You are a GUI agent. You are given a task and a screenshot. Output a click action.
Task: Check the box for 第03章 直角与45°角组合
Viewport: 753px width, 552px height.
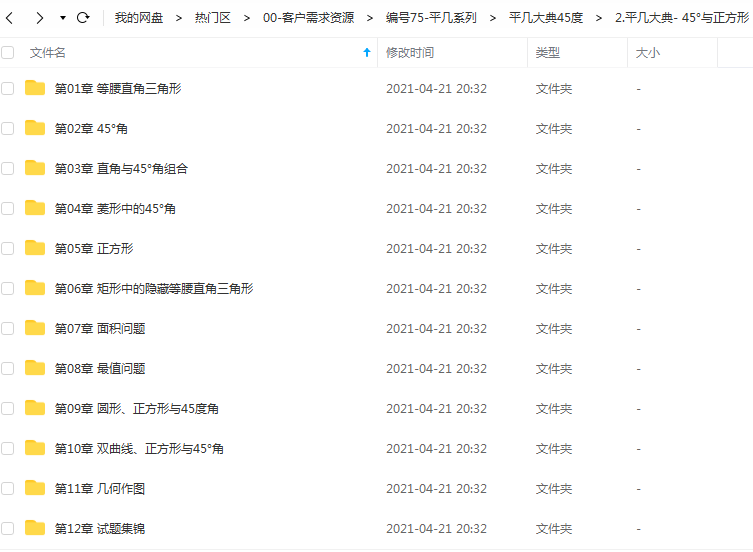click(7, 168)
